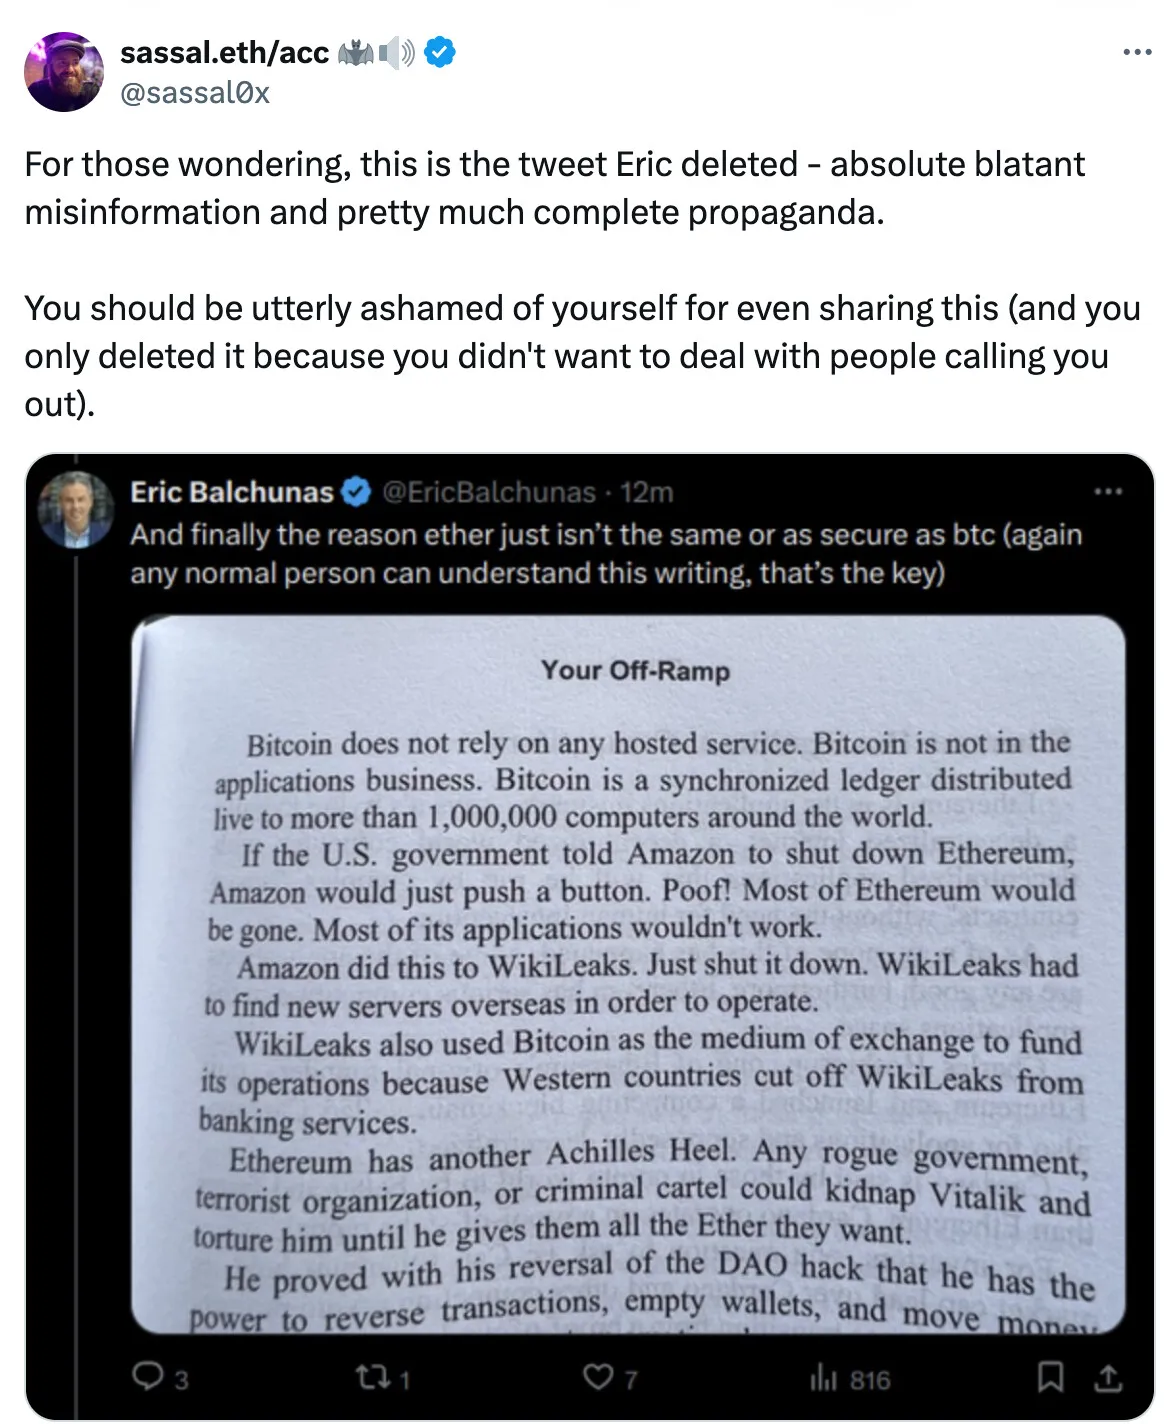Click Eric Balchunas verified badge
Viewport: 1173px width, 1424px height.
click(356, 492)
